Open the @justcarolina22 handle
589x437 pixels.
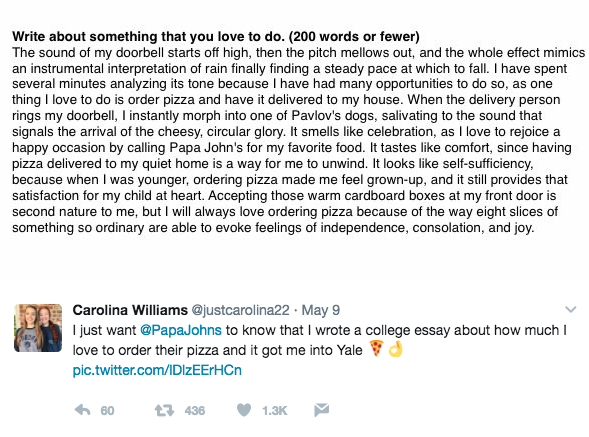click(240, 310)
